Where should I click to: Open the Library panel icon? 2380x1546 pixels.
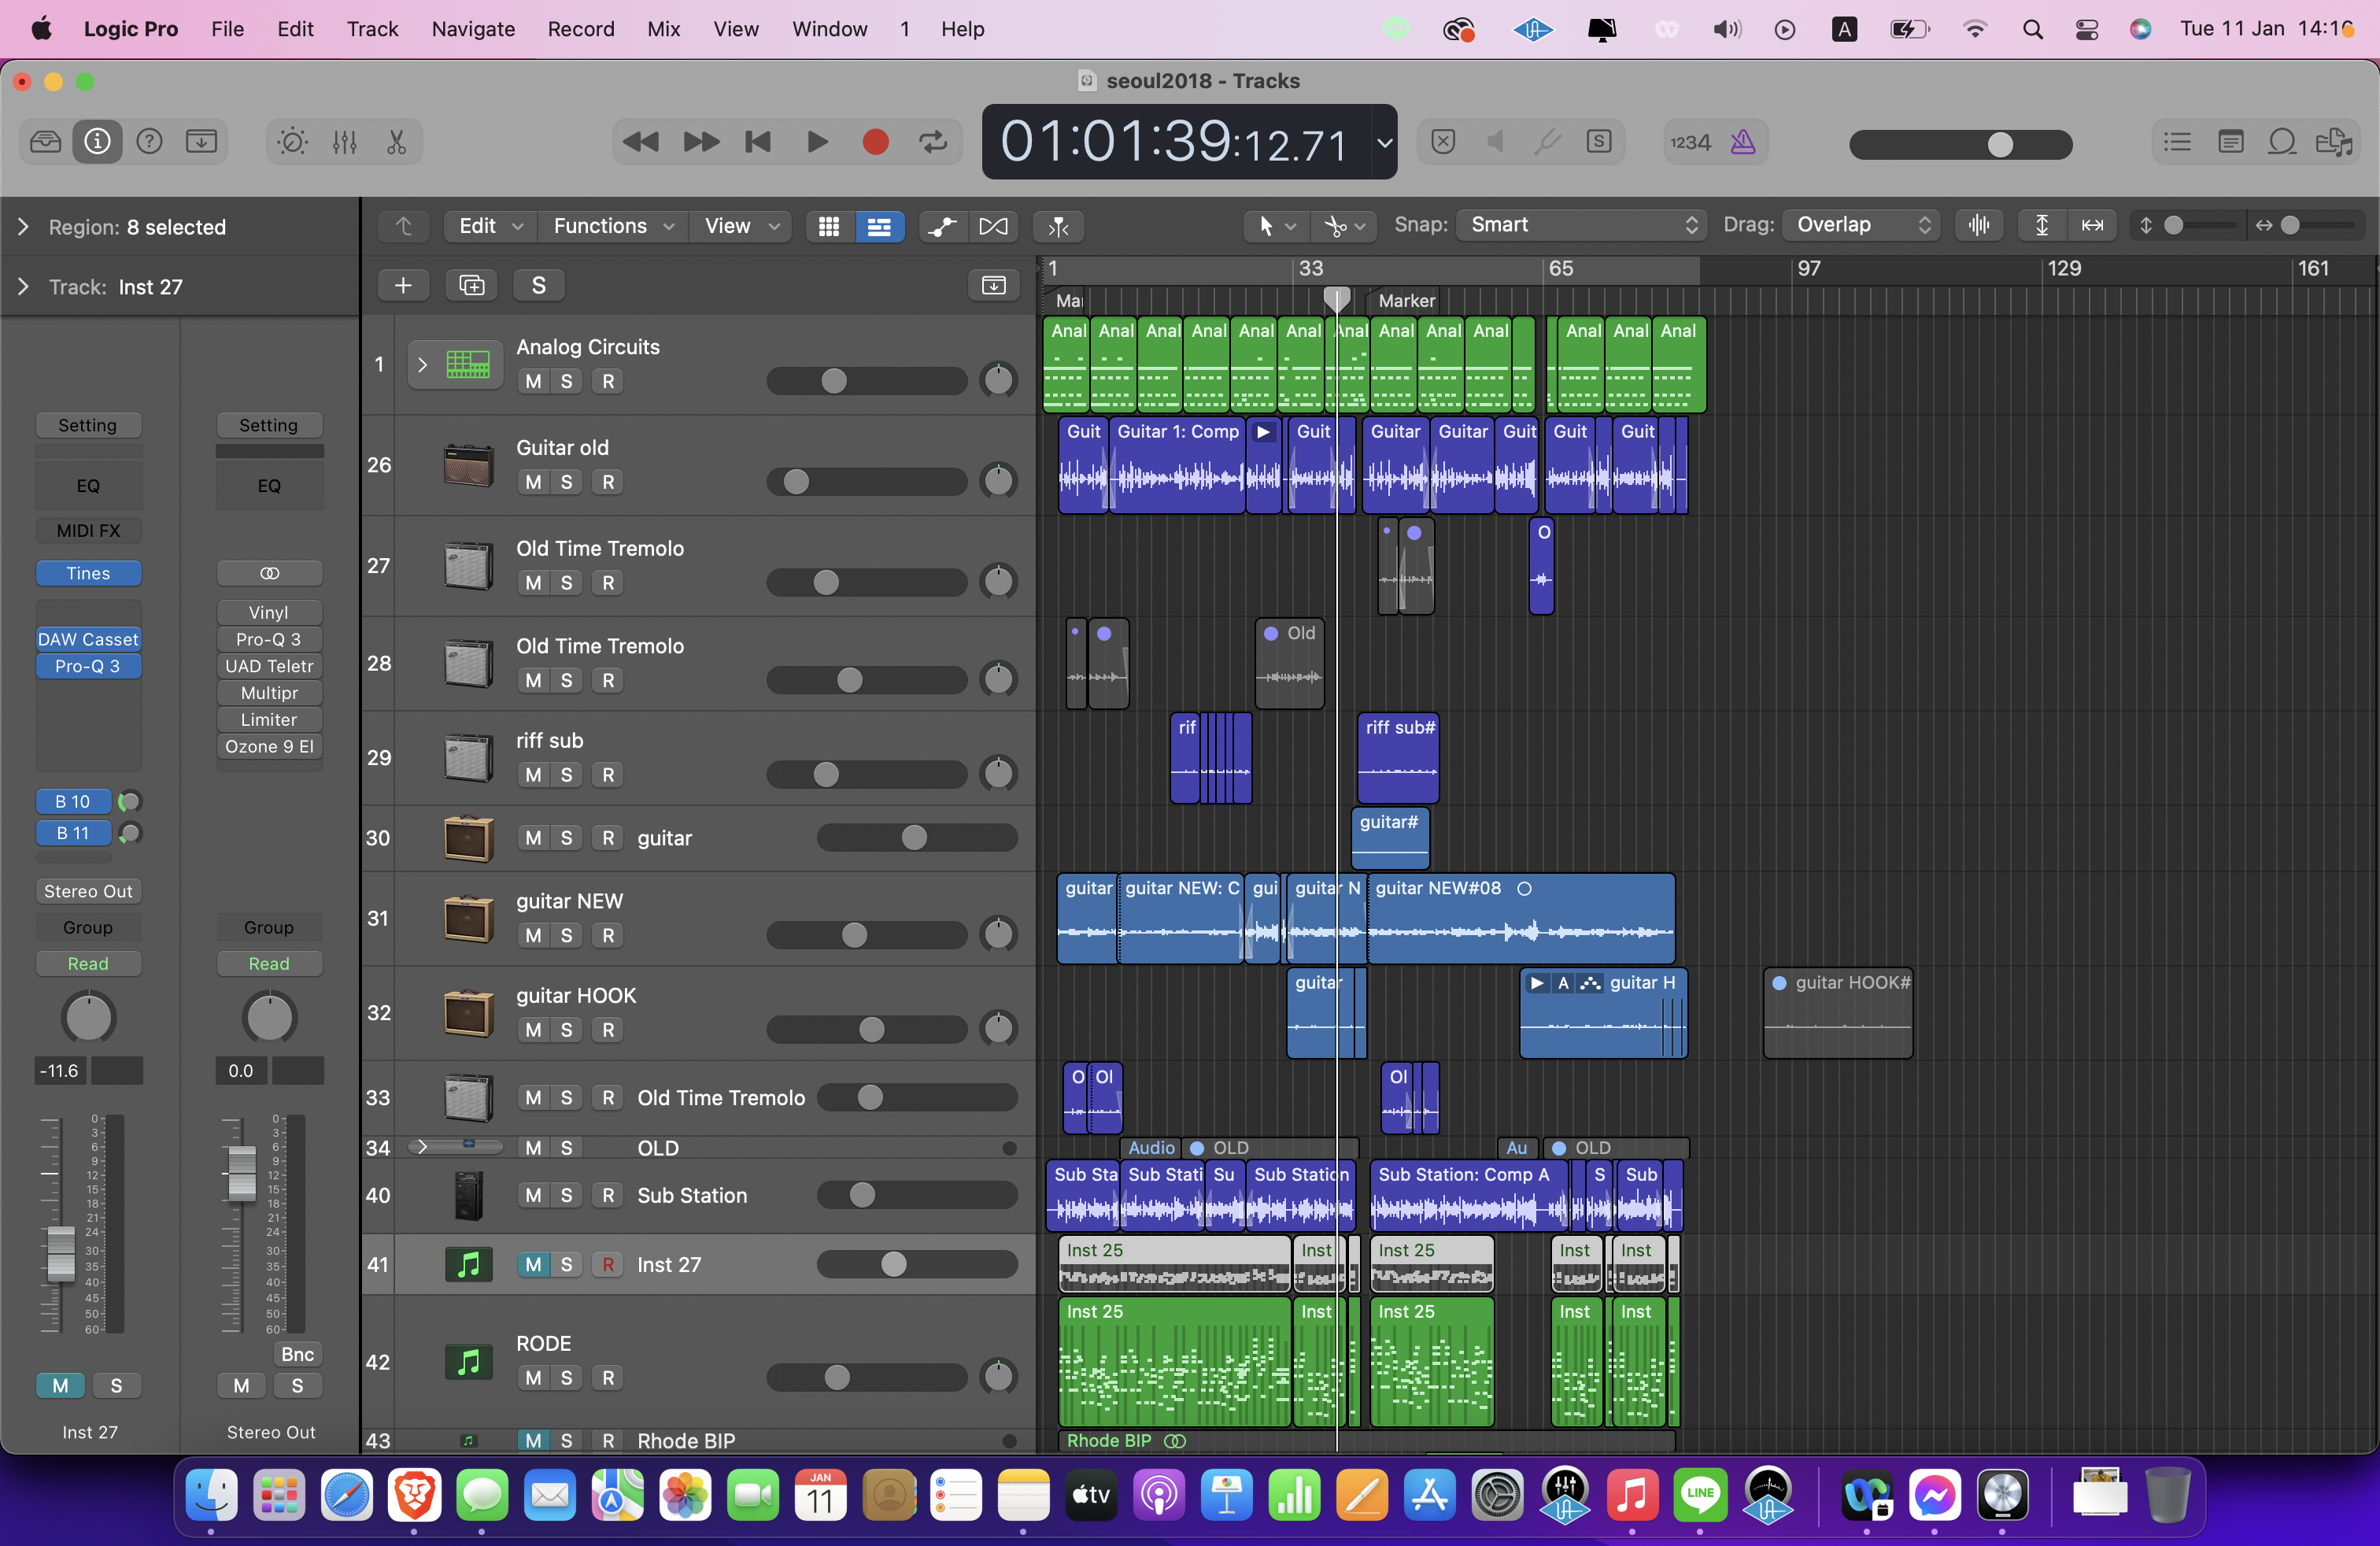(45, 142)
